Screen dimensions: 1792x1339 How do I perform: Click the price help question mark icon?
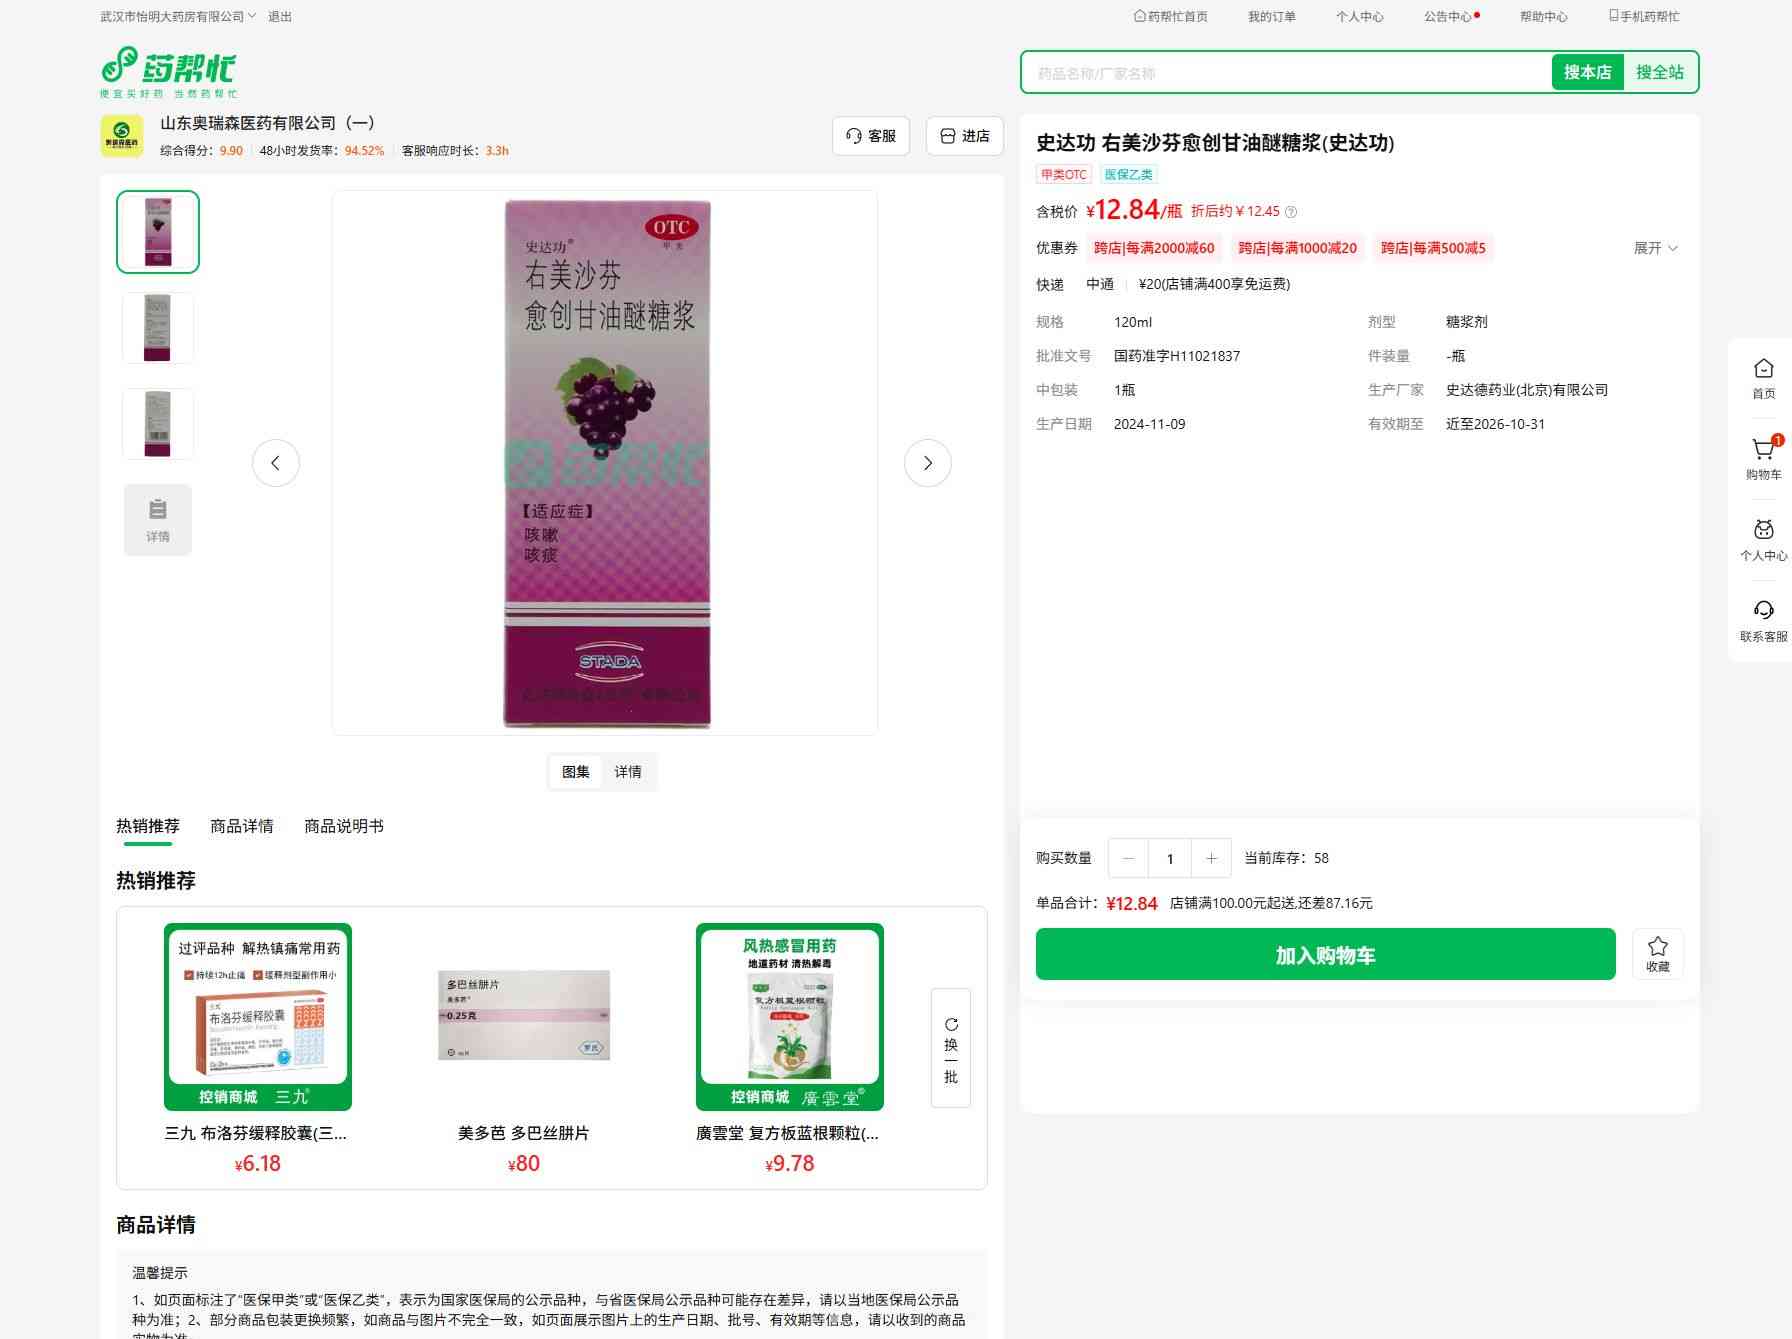click(x=1291, y=212)
